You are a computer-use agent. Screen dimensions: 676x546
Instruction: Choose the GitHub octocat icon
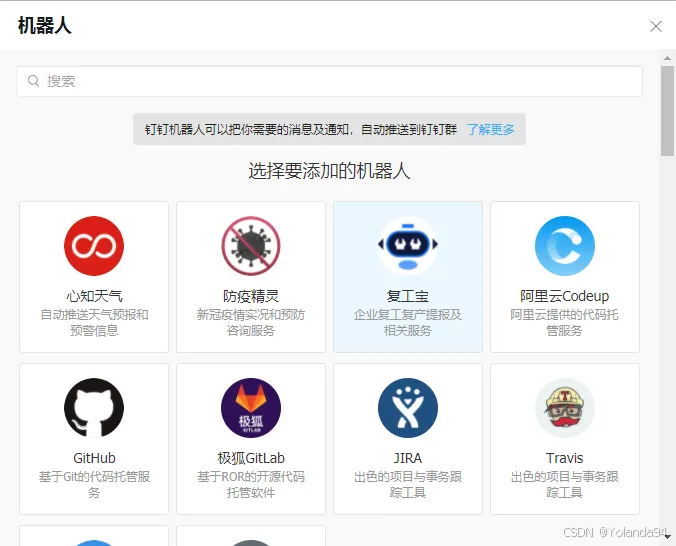(94, 408)
